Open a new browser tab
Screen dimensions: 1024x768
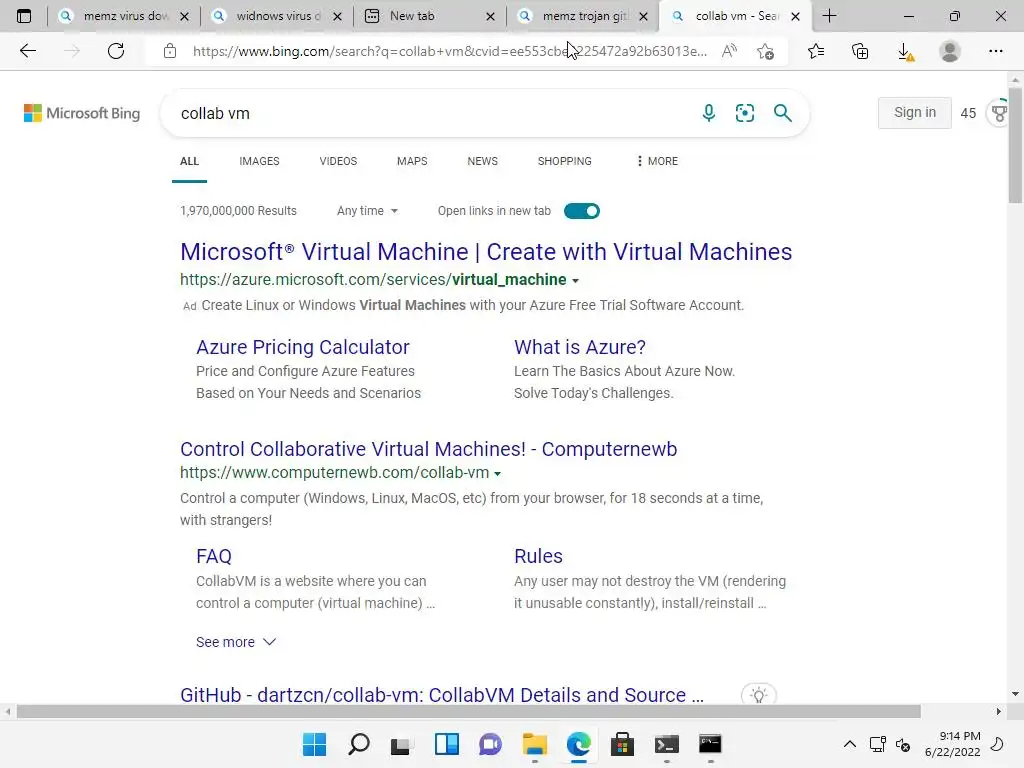pyautogui.click(x=829, y=16)
